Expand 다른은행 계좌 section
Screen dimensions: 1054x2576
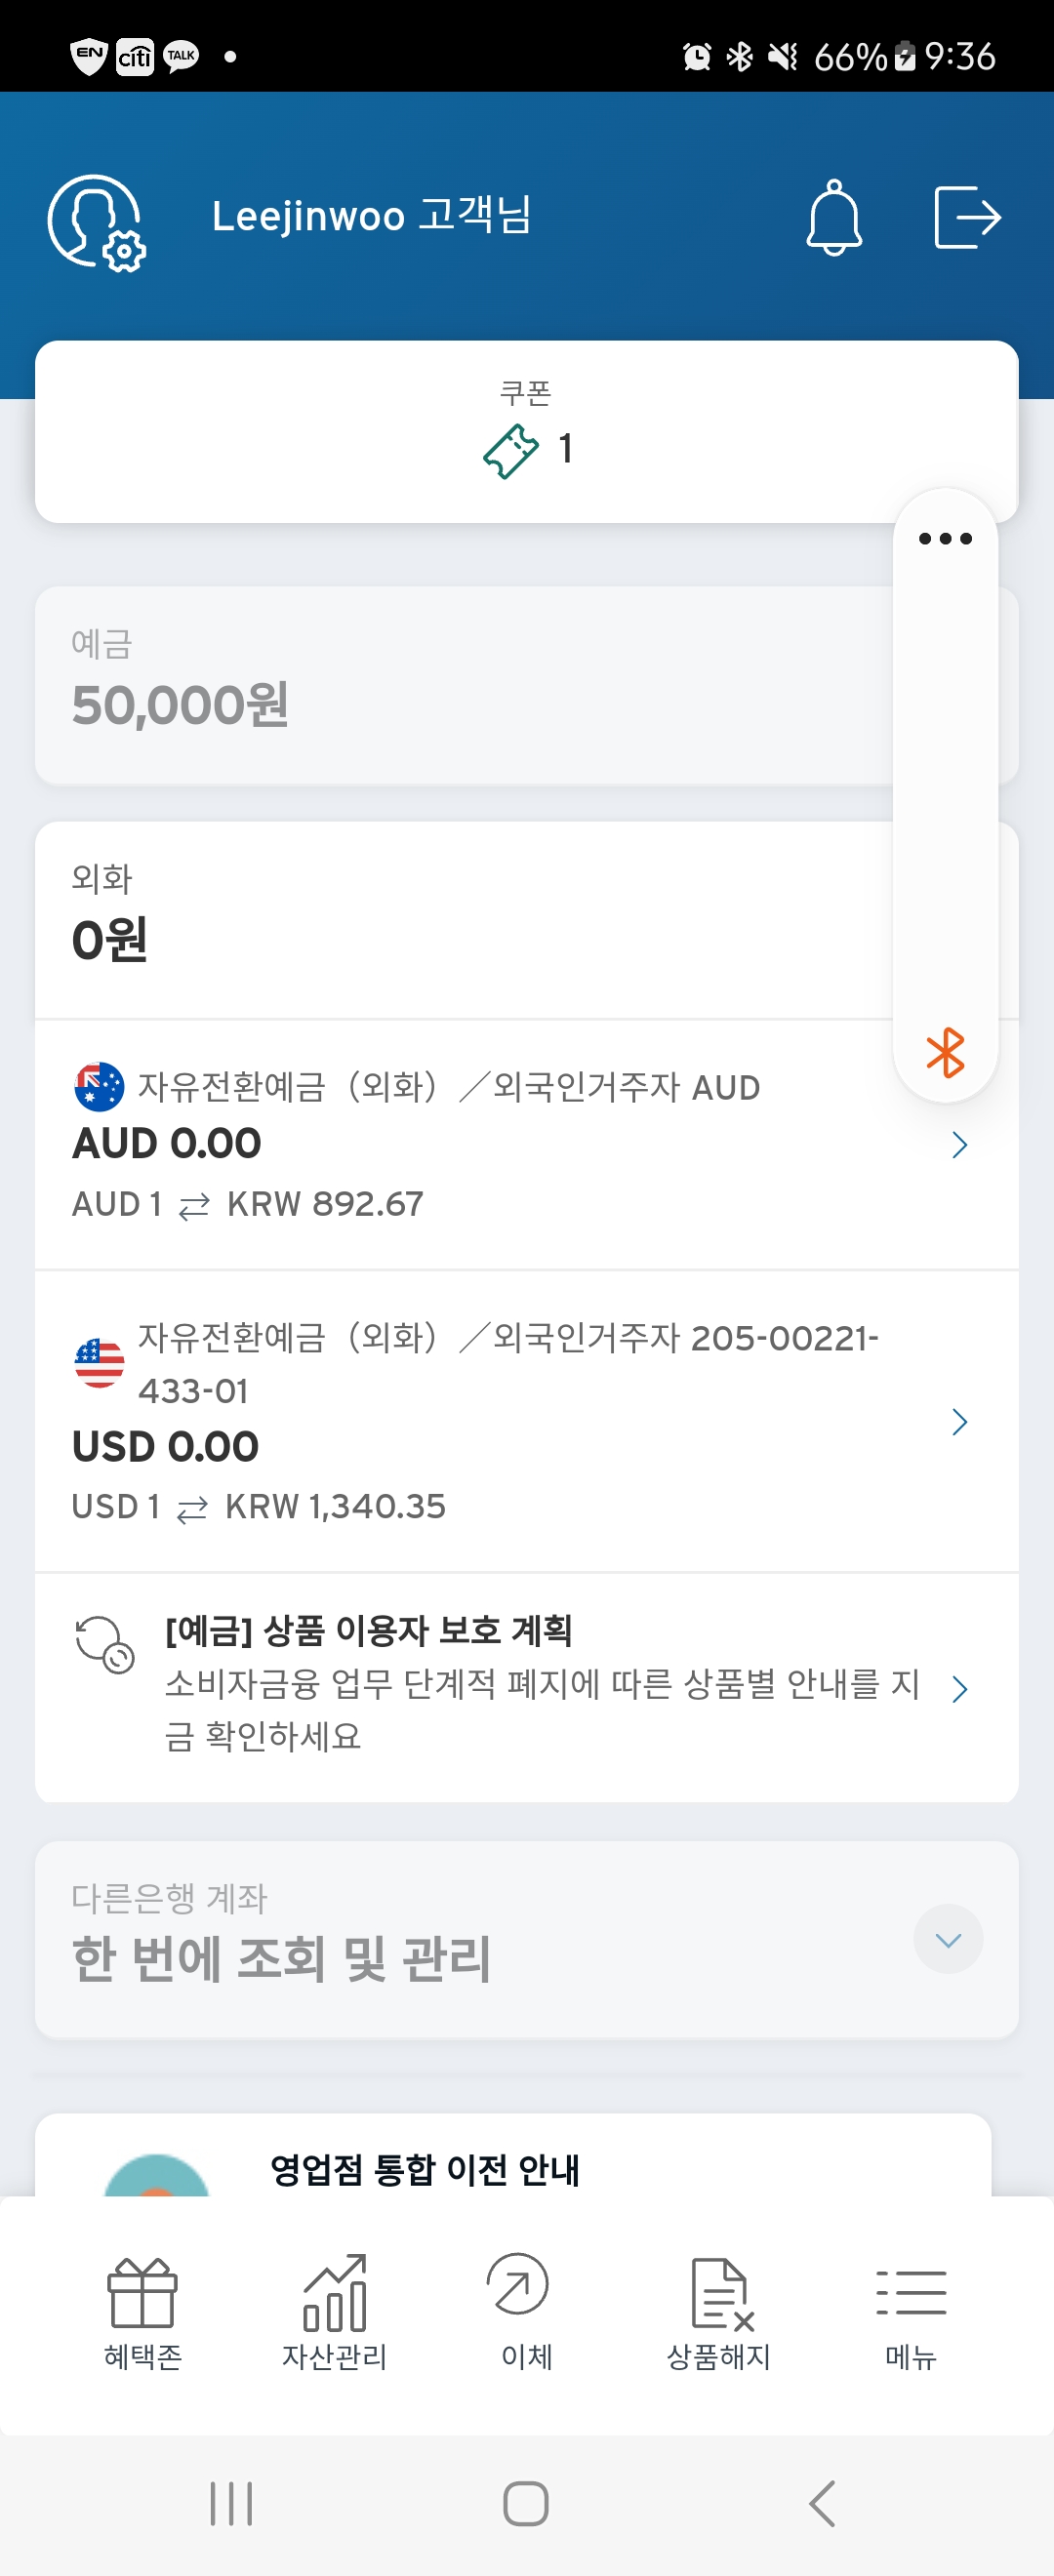947,1939
